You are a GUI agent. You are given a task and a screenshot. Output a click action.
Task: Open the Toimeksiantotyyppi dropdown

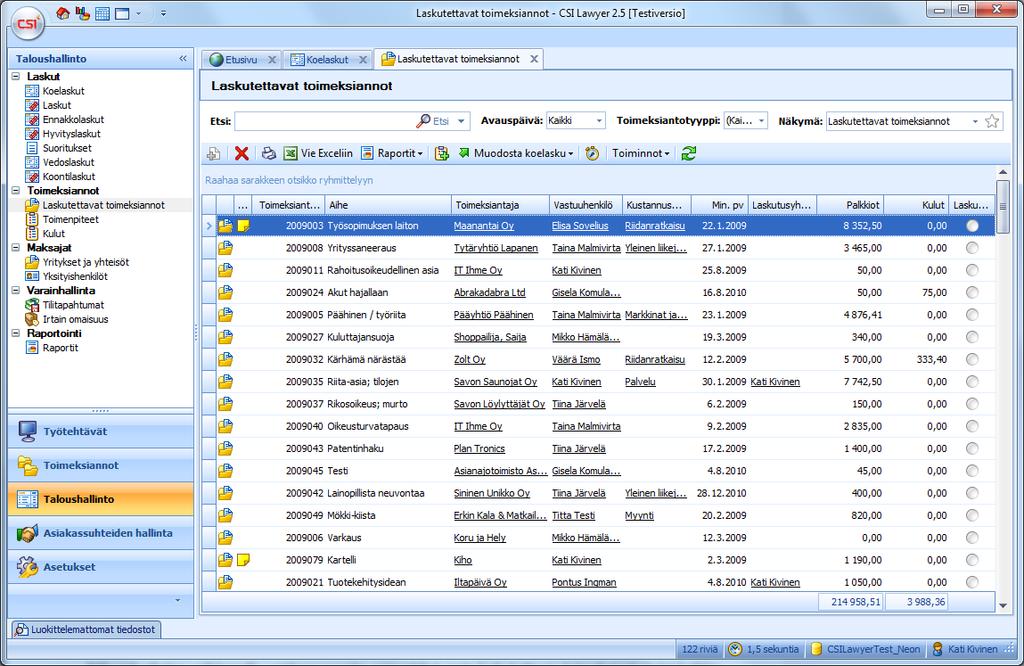[761, 121]
